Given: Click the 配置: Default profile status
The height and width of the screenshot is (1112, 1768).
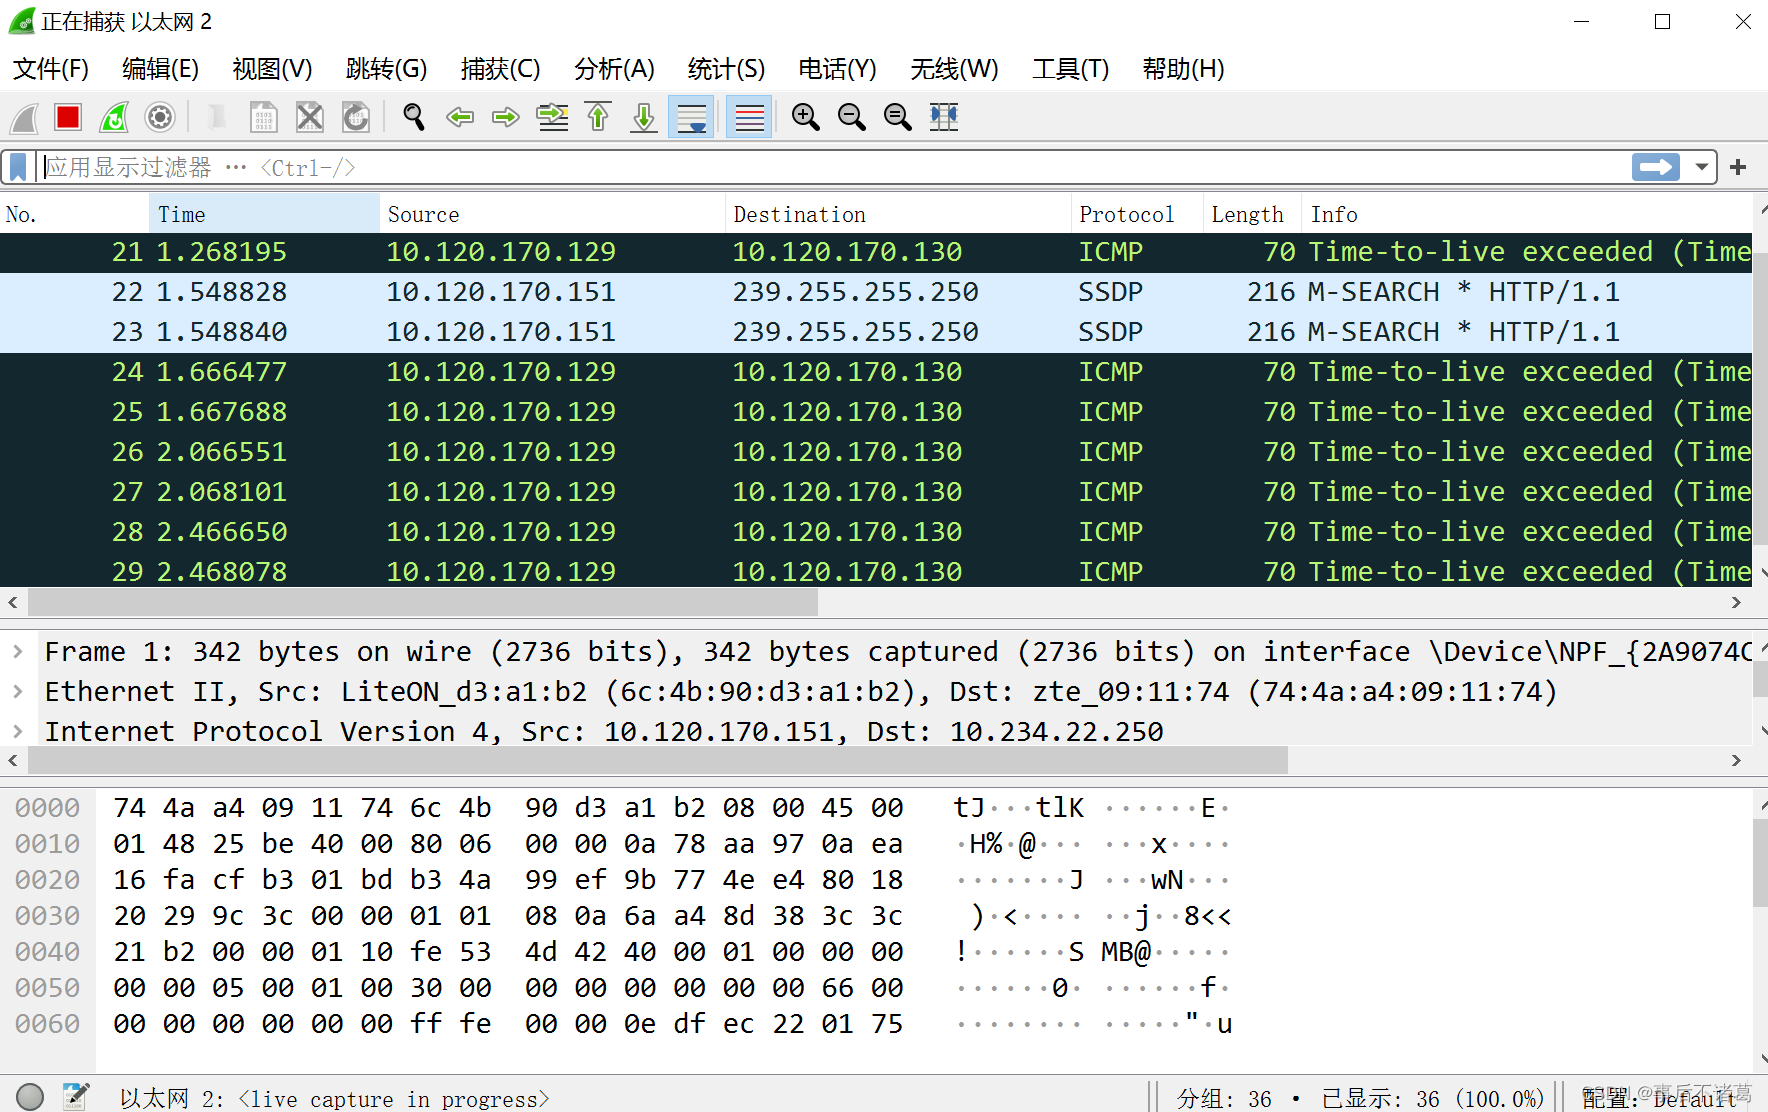Looking at the screenshot, I should [1660, 1098].
